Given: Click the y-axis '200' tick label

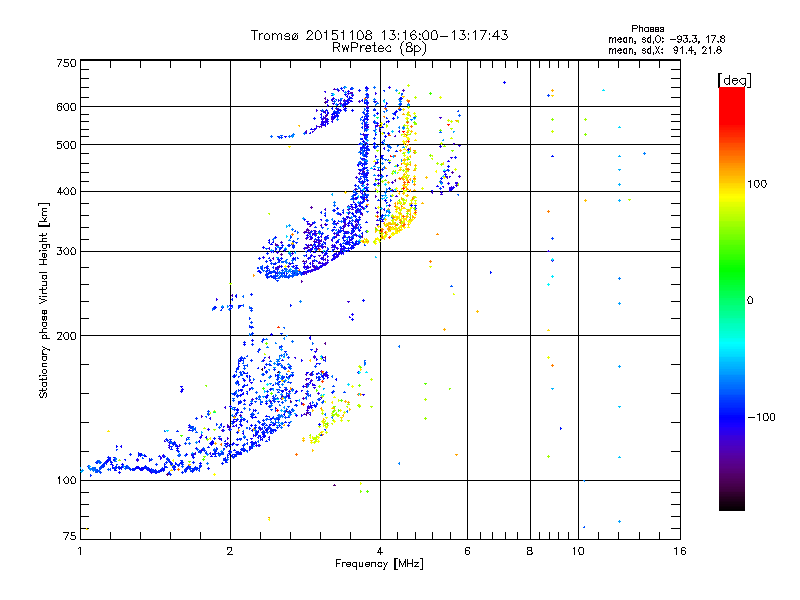Looking at the screenshot, I should pyautogui.click(x=66, y=336).
